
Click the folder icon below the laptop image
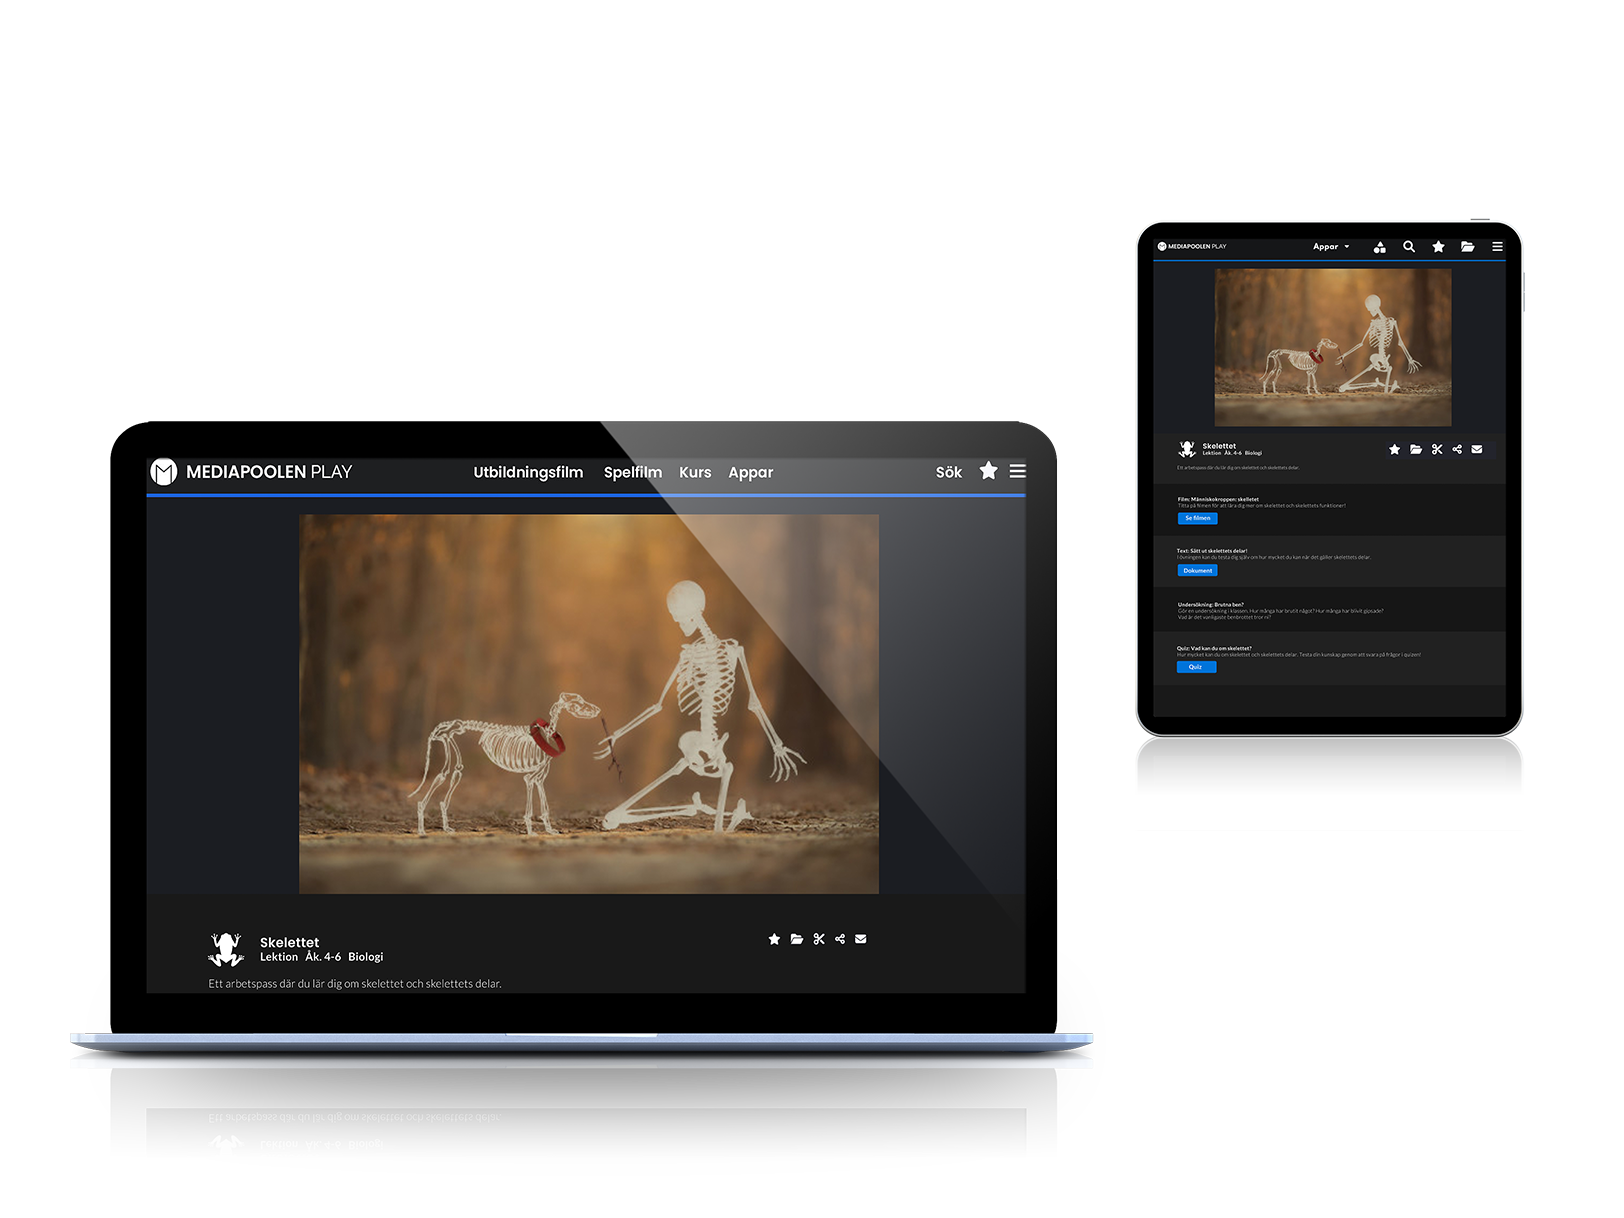(x=797, y=939)
